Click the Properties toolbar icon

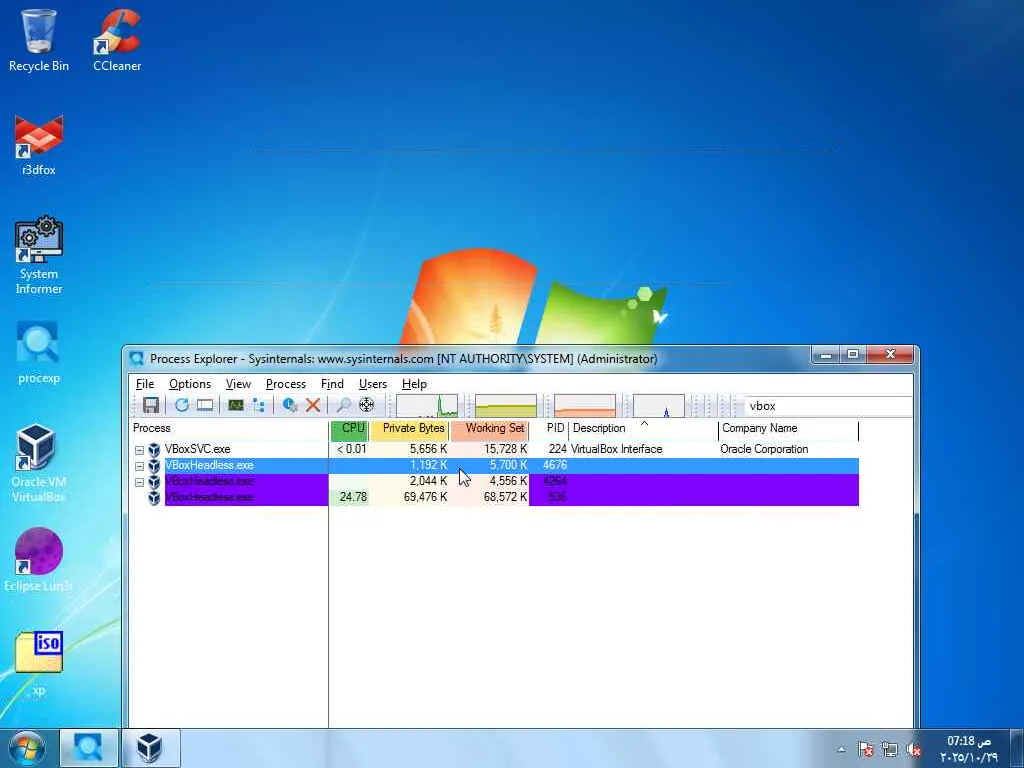pos(289,406)
